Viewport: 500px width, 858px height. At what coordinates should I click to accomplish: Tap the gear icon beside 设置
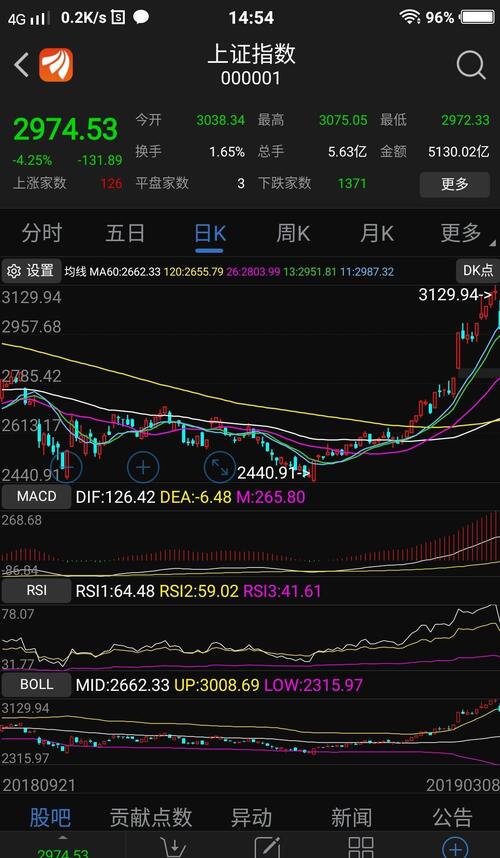pos(14,270)
